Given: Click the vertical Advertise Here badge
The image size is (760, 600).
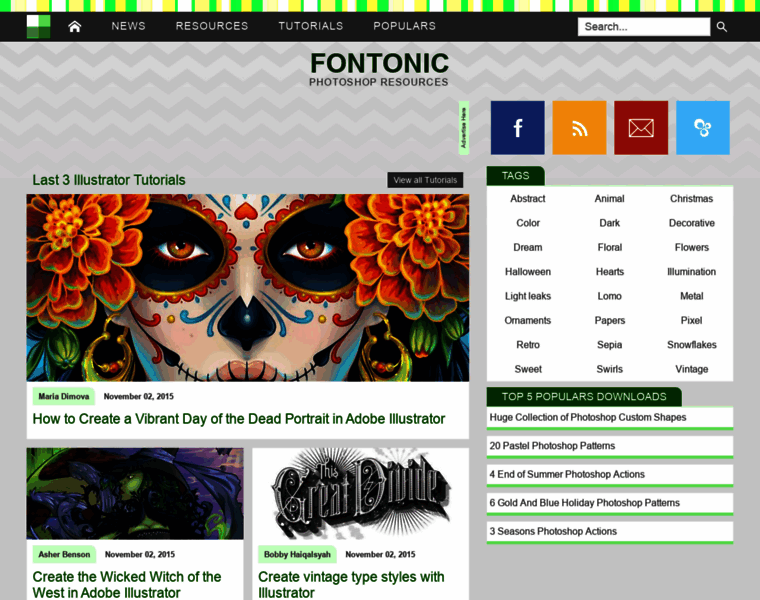Looking at the screenshot, I should [464, 128].
